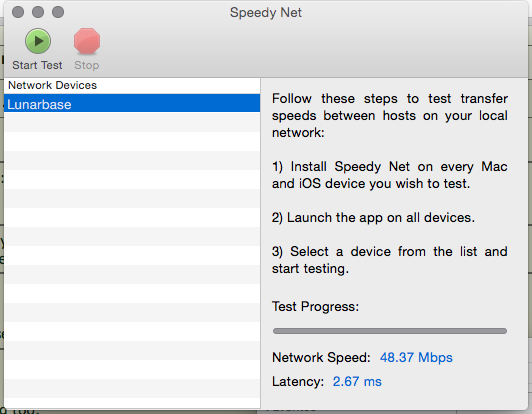Click the red Stop octagon icon
This screenshot has width=532, height=414.
pos(87,41)
